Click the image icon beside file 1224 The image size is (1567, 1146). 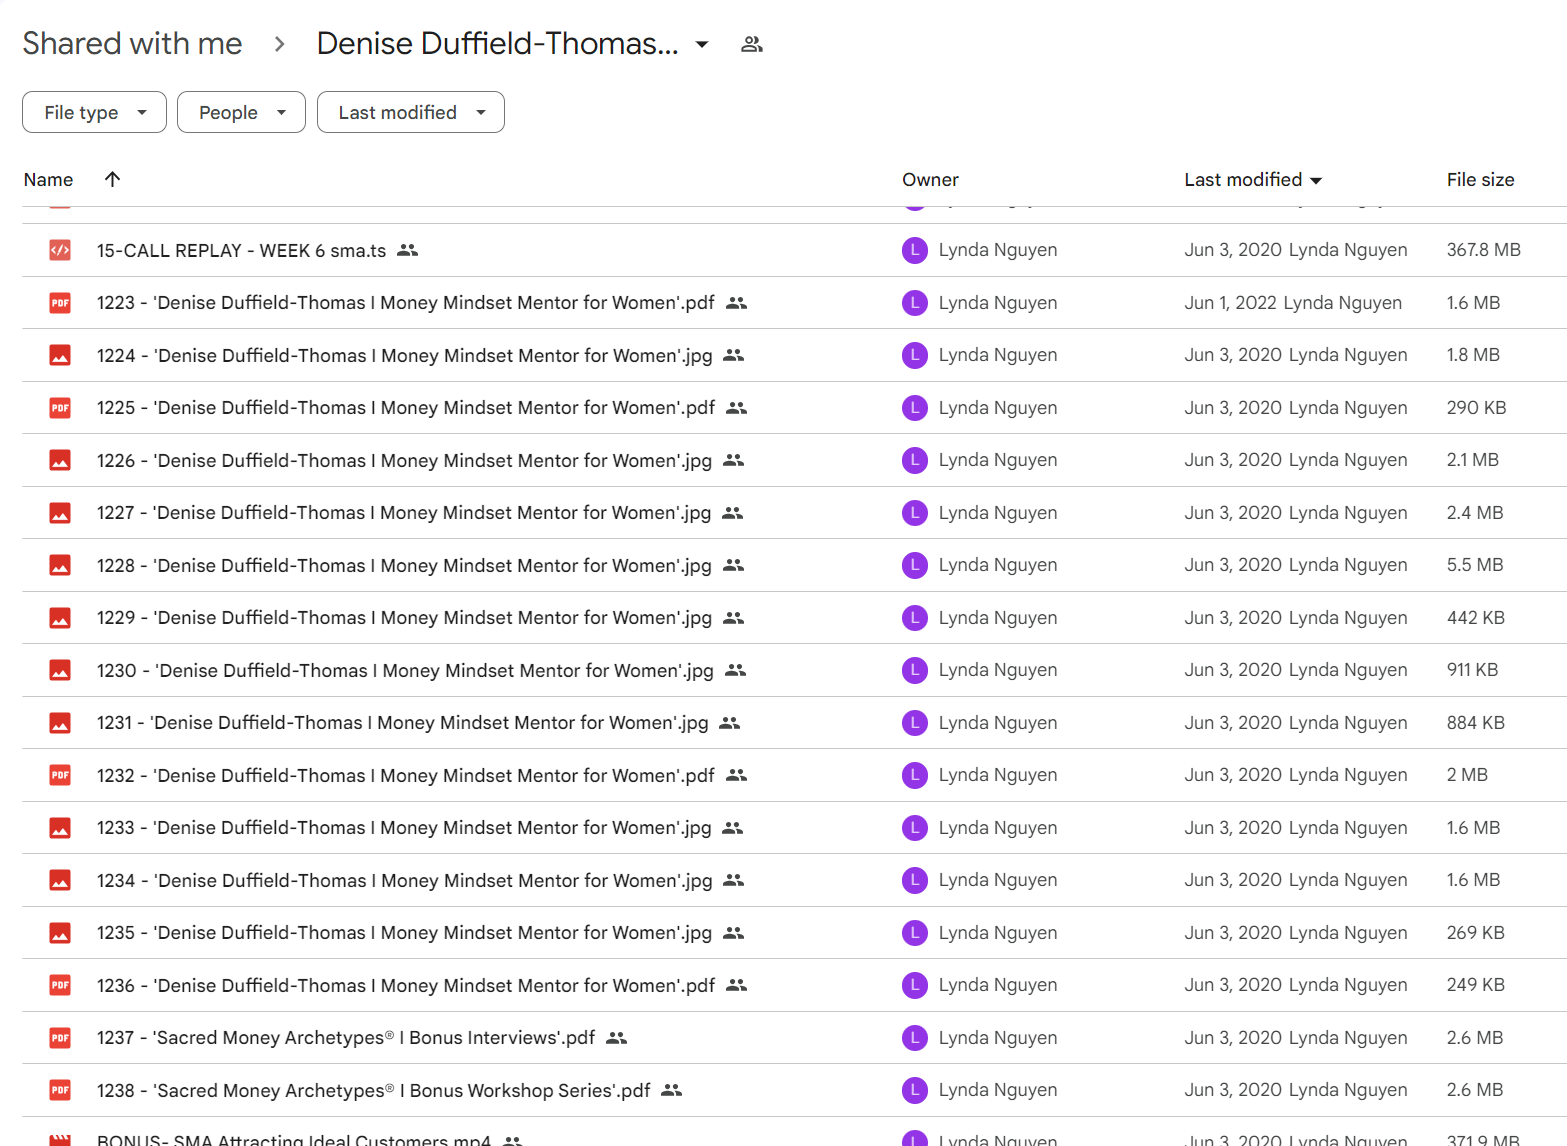click(60, 355)
